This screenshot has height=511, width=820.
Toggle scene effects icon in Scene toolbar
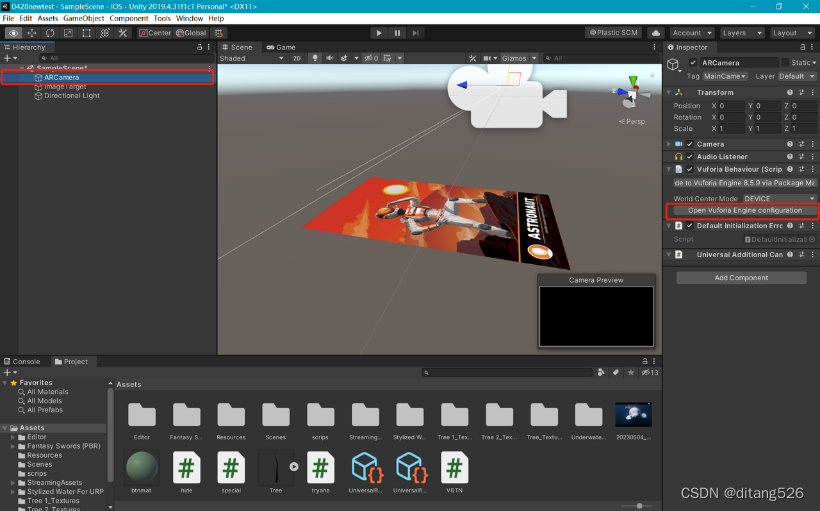coord(344,58)
